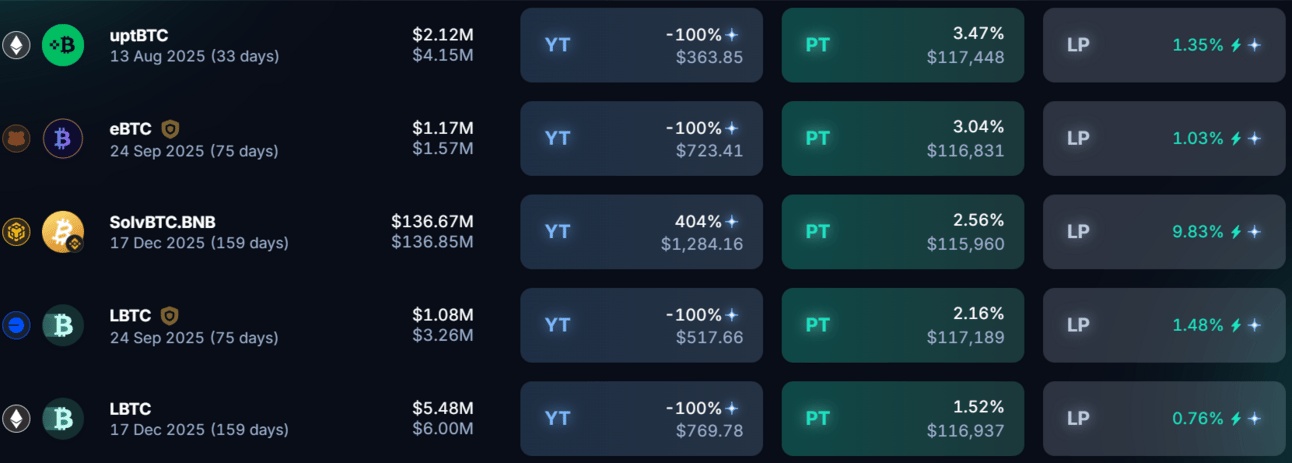Click the Ethereum chain icon in uptBTC row
1292x463 pixels.
click(x=15, y=45)
